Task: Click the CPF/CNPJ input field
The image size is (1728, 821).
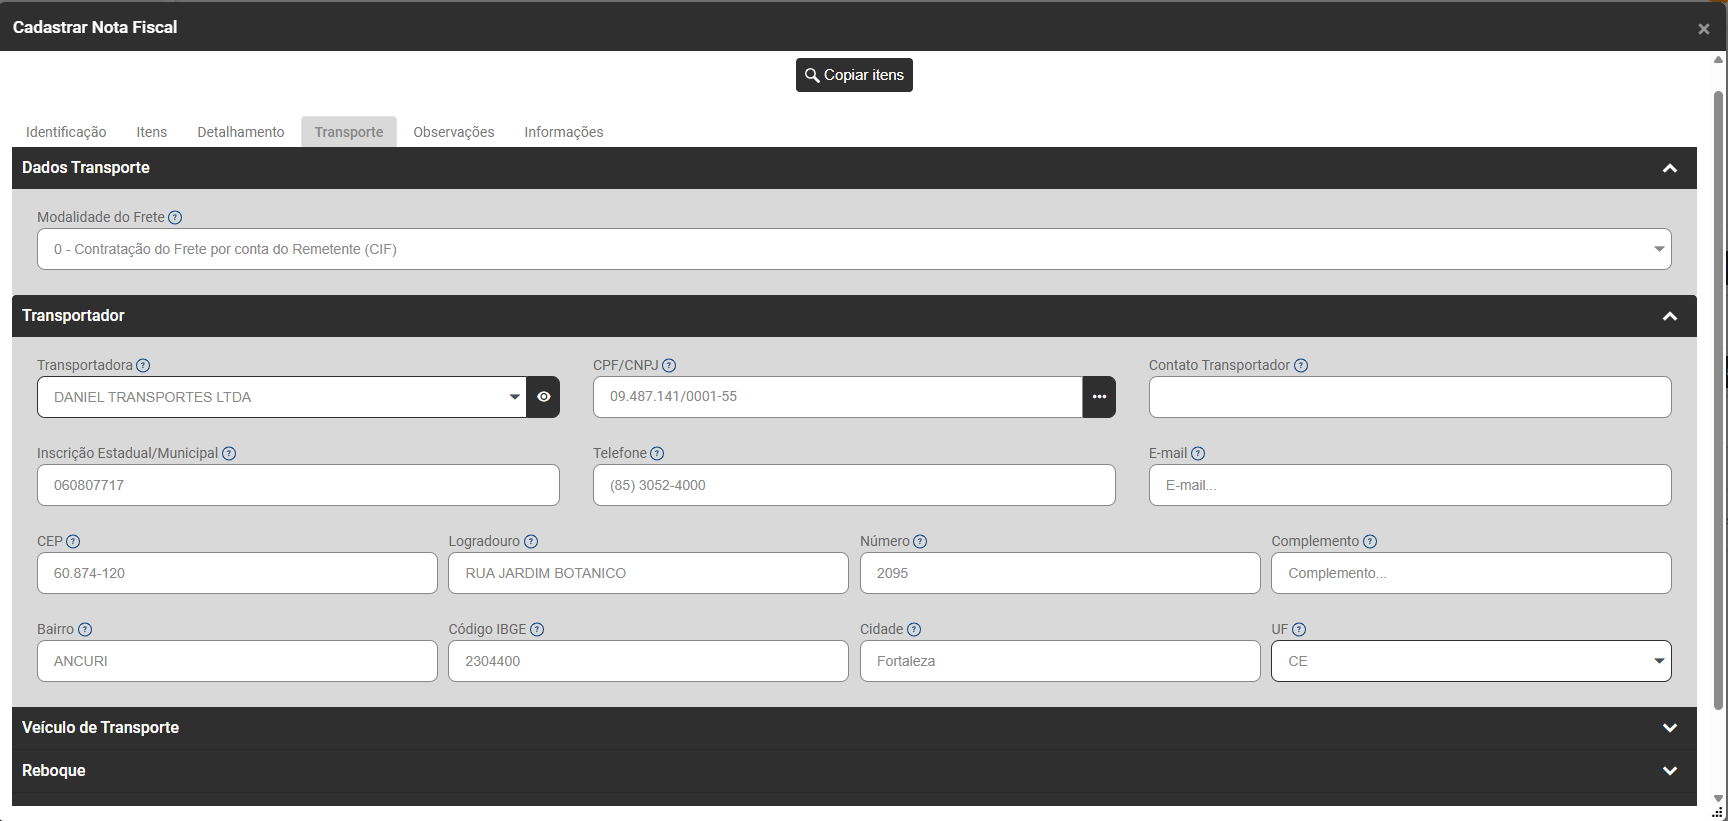Action: [x=838, y=397]
